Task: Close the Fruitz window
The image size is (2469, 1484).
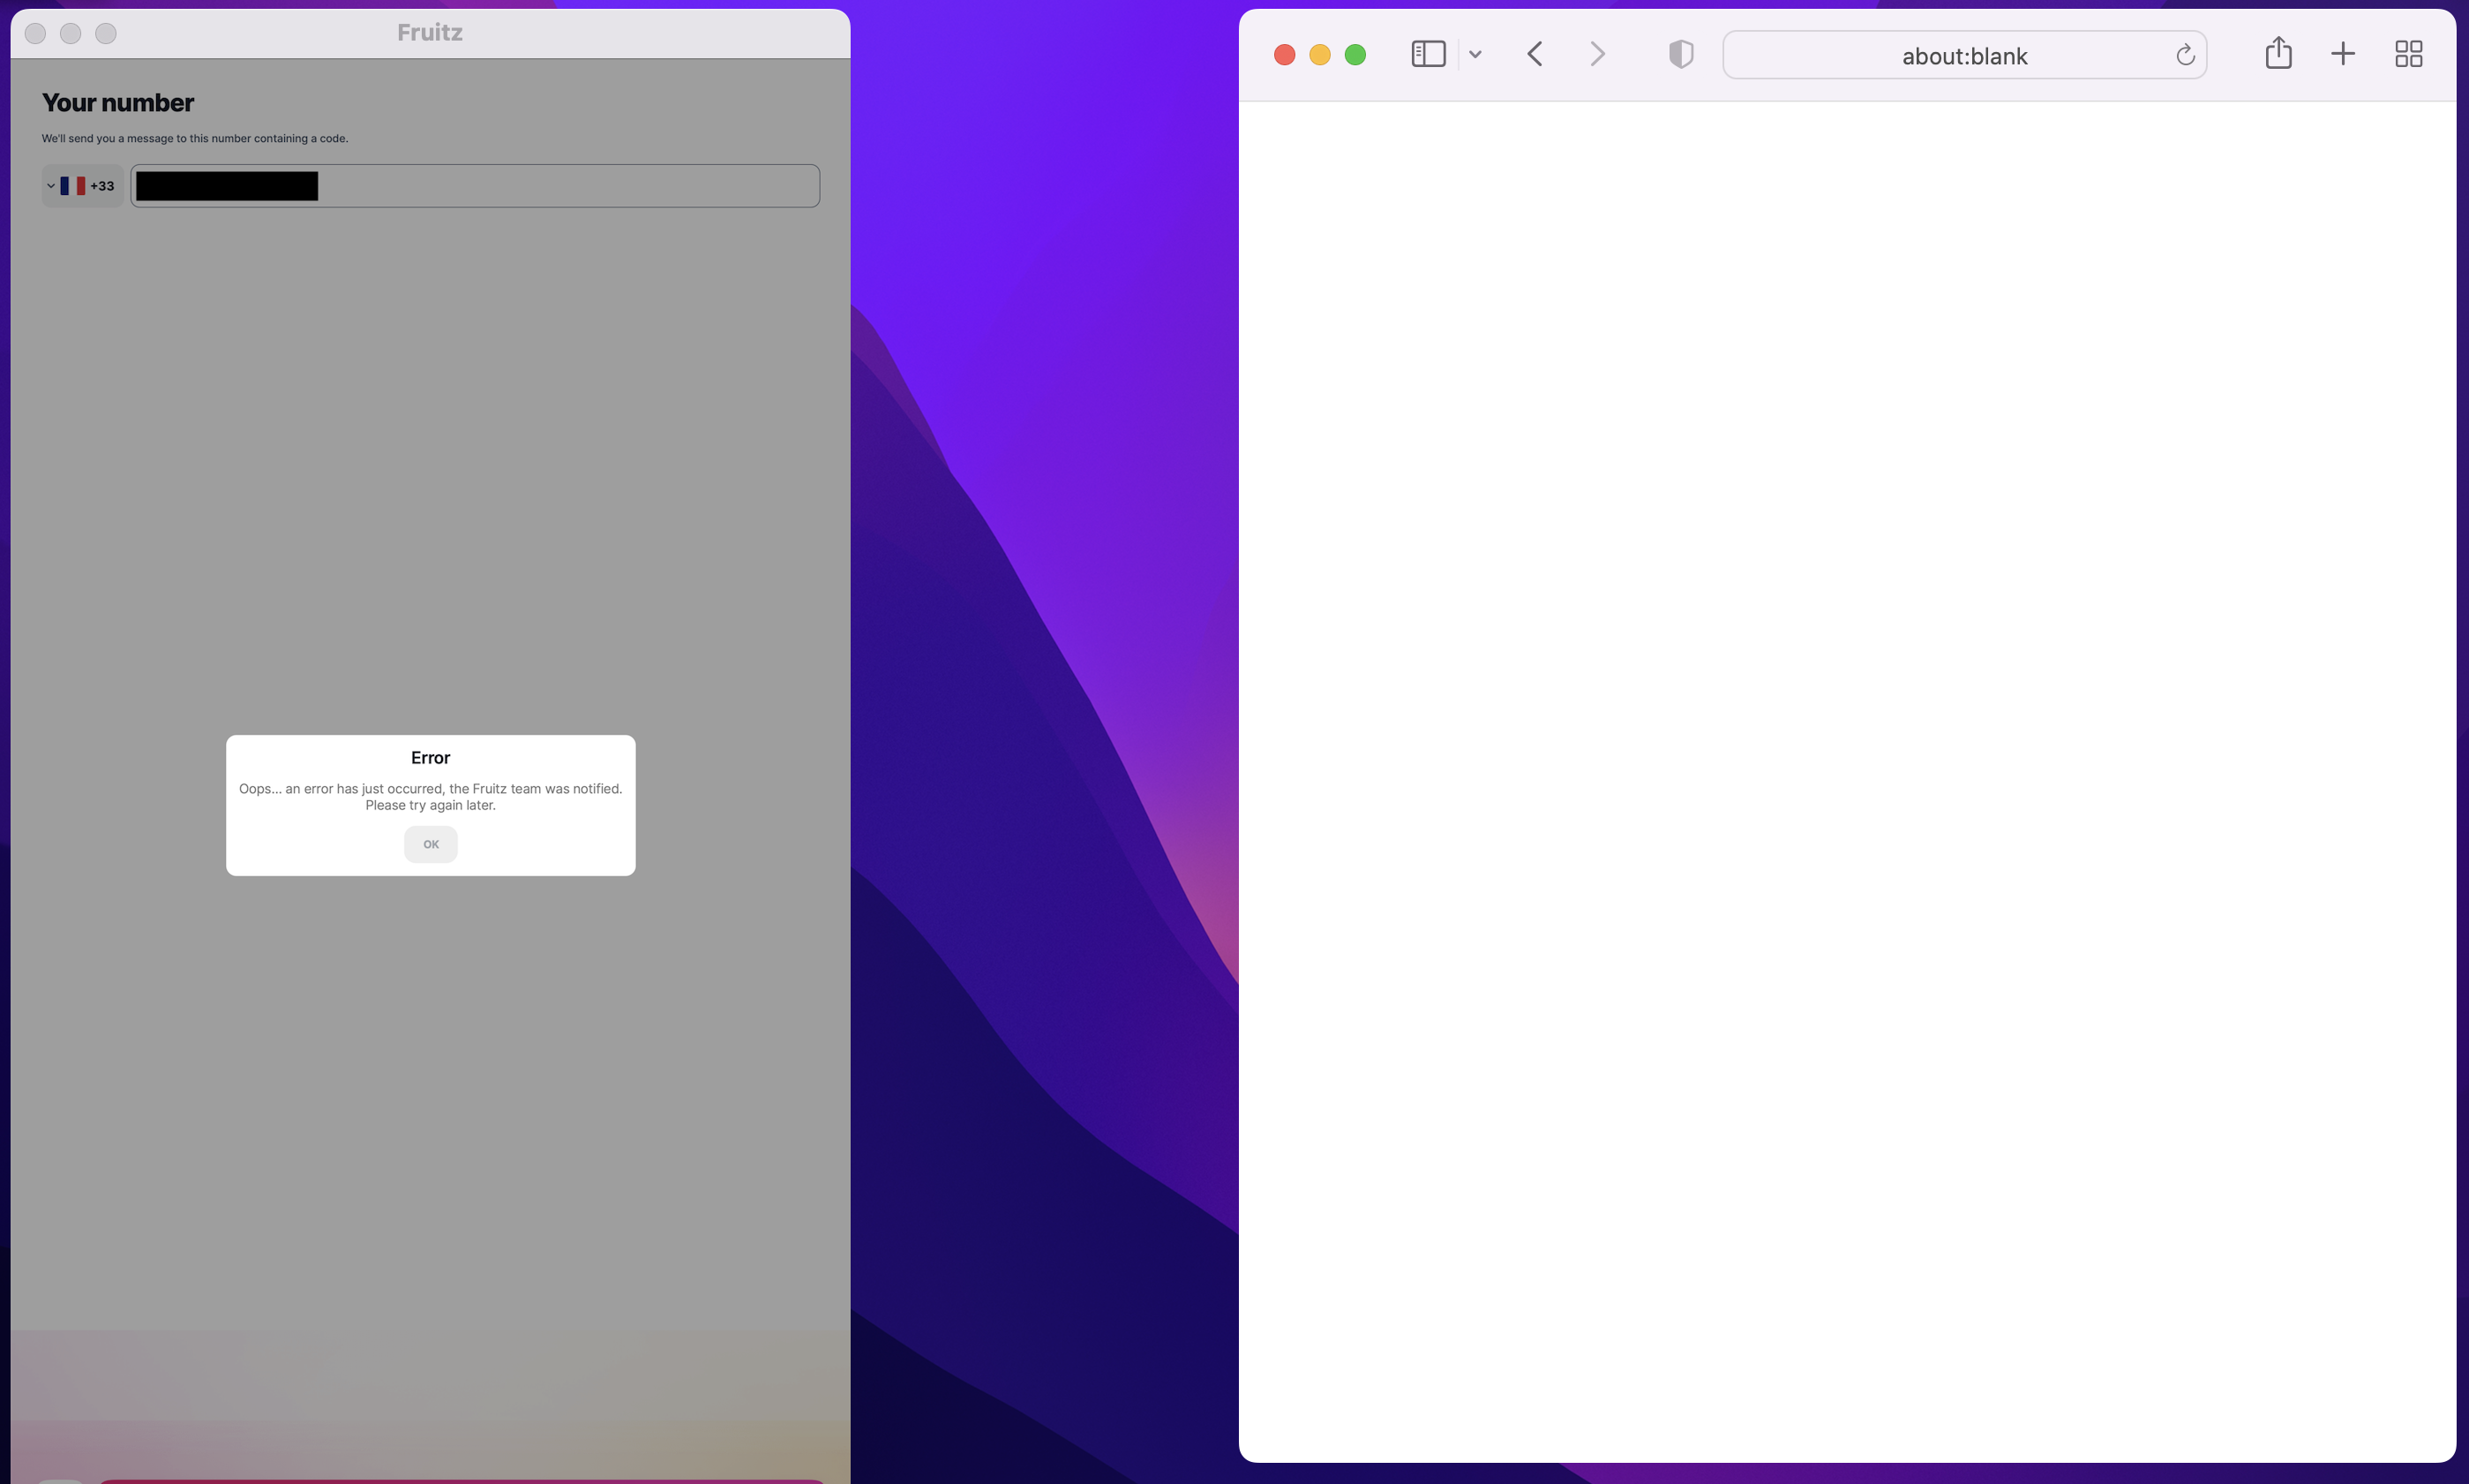Action: tap(35, 34)
